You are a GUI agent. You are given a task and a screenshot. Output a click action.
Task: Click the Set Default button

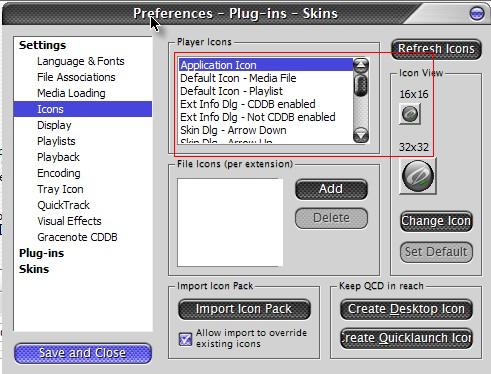pyautogui.click(x=436, y=252)
